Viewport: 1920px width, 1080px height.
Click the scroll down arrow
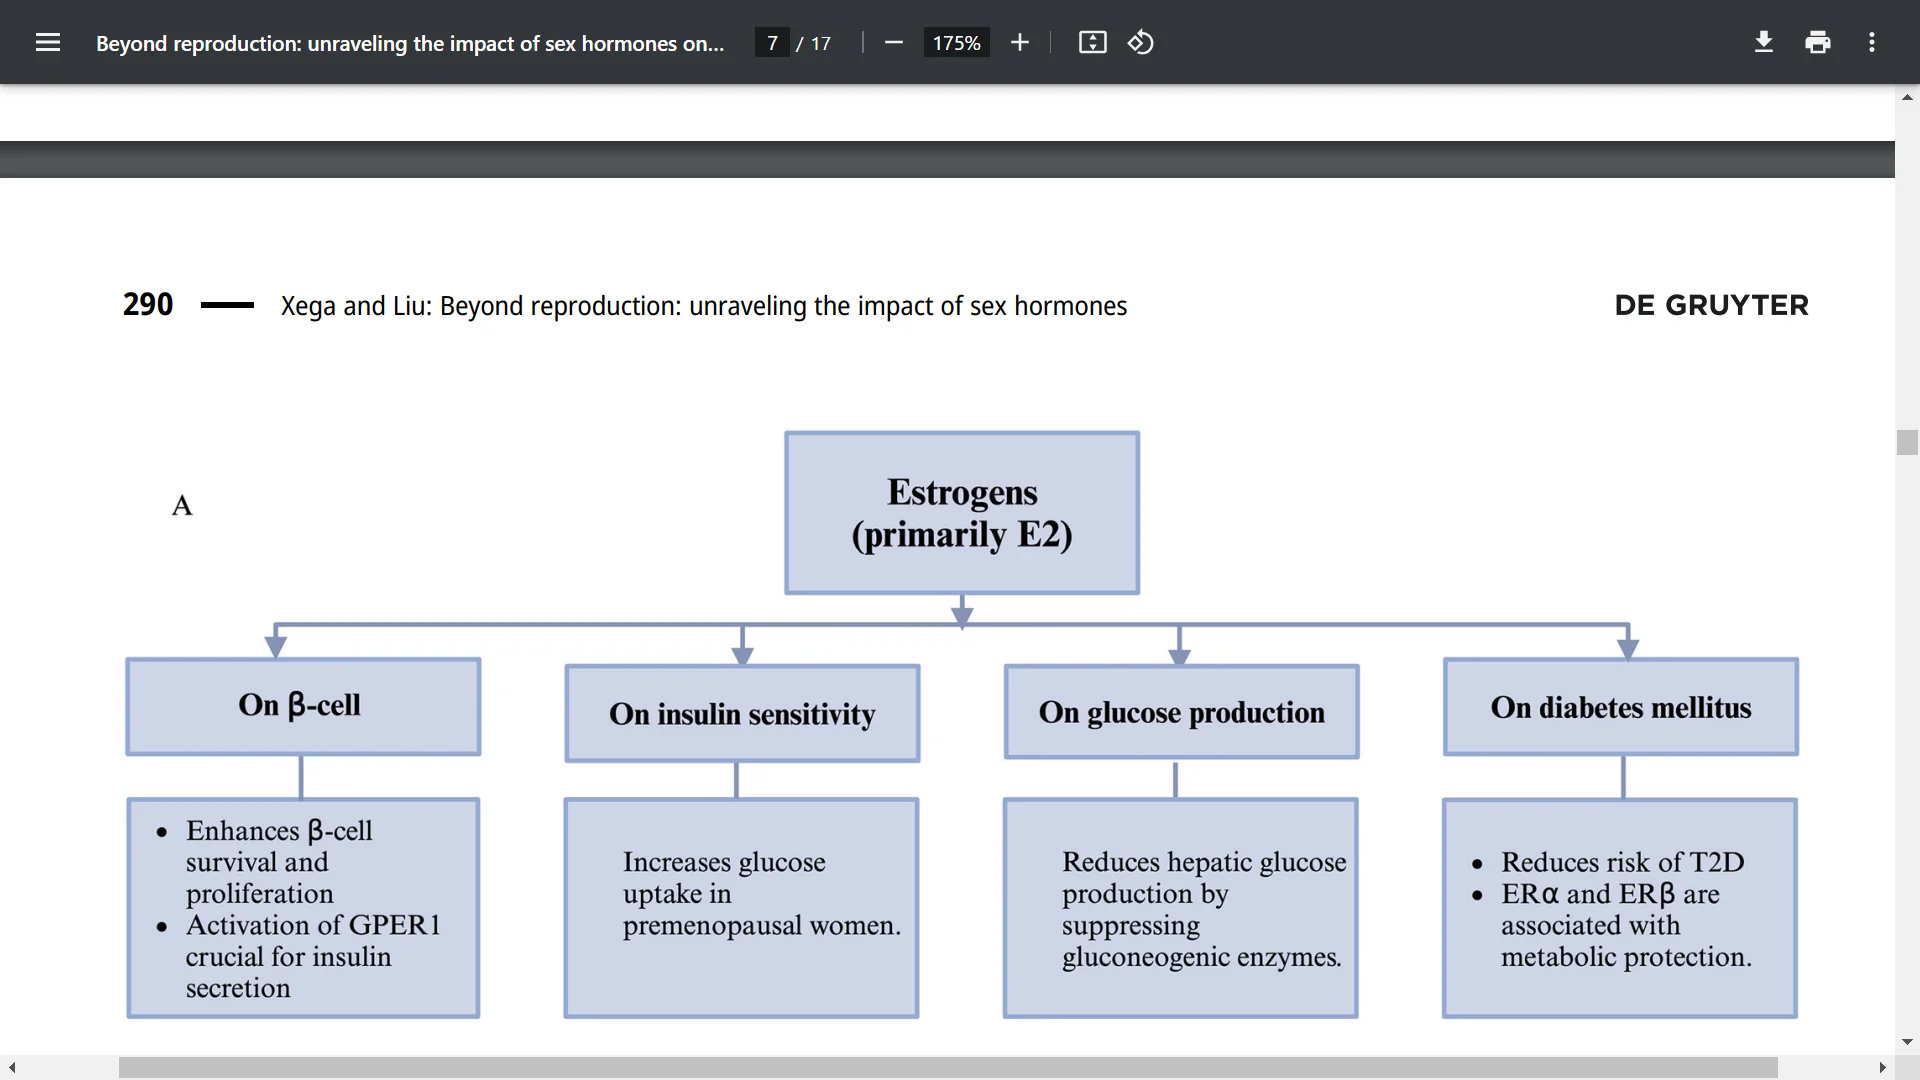pos(1907,1042)
